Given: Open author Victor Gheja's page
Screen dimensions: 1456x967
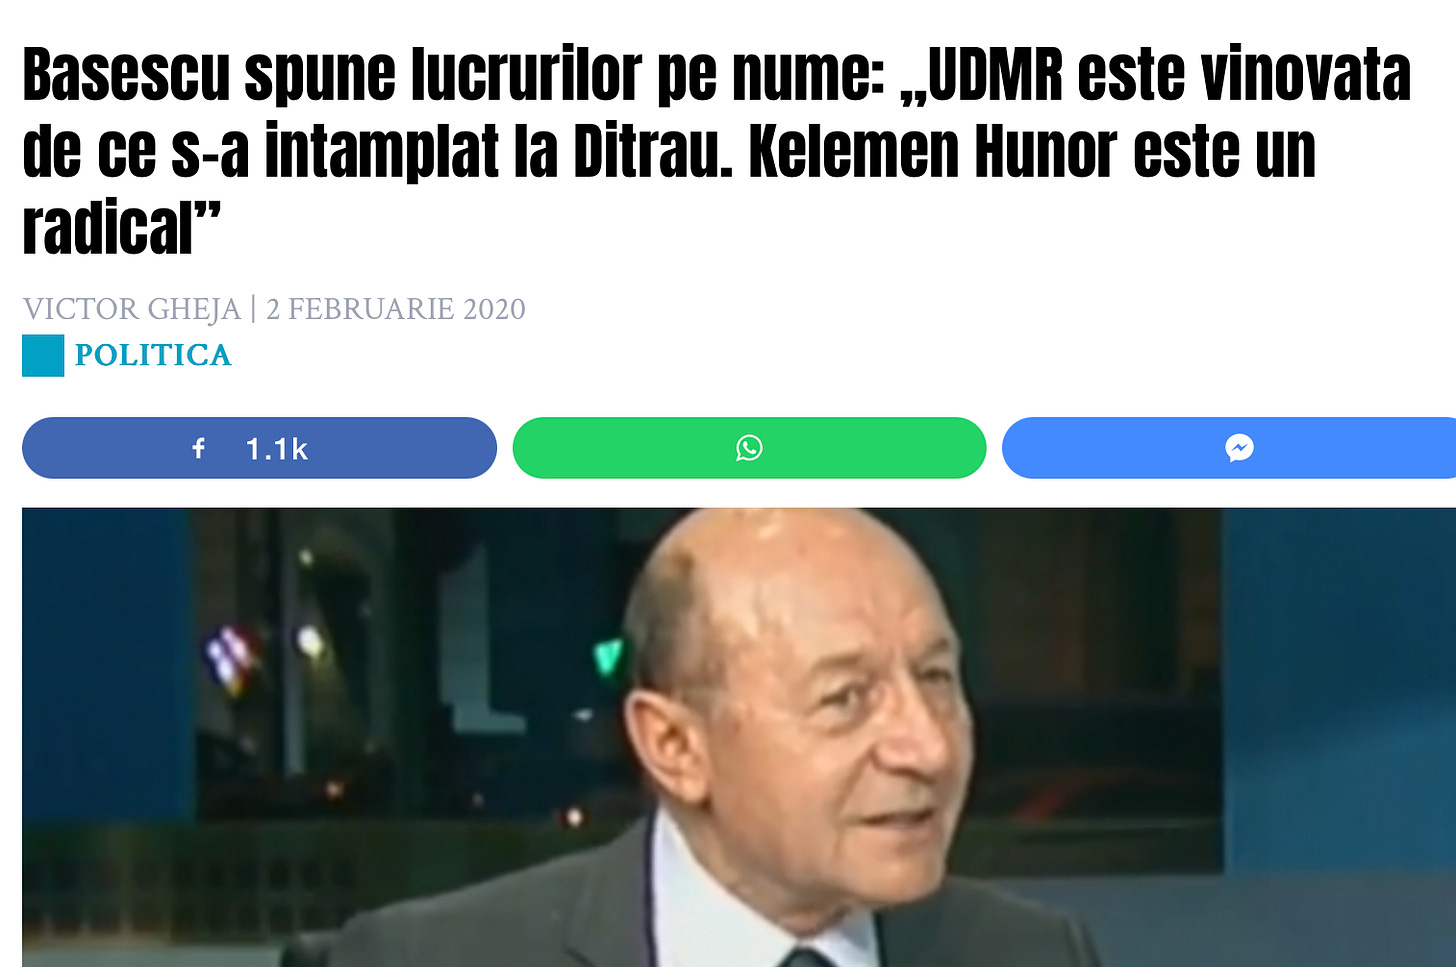Looking at the screenshot, I should pyautogui.click(x=132, y=309).
